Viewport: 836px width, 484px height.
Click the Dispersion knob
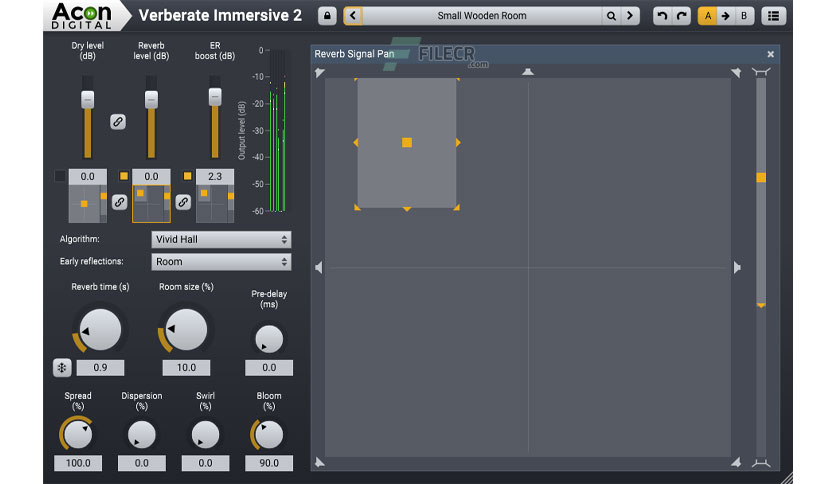coord(141,434)
